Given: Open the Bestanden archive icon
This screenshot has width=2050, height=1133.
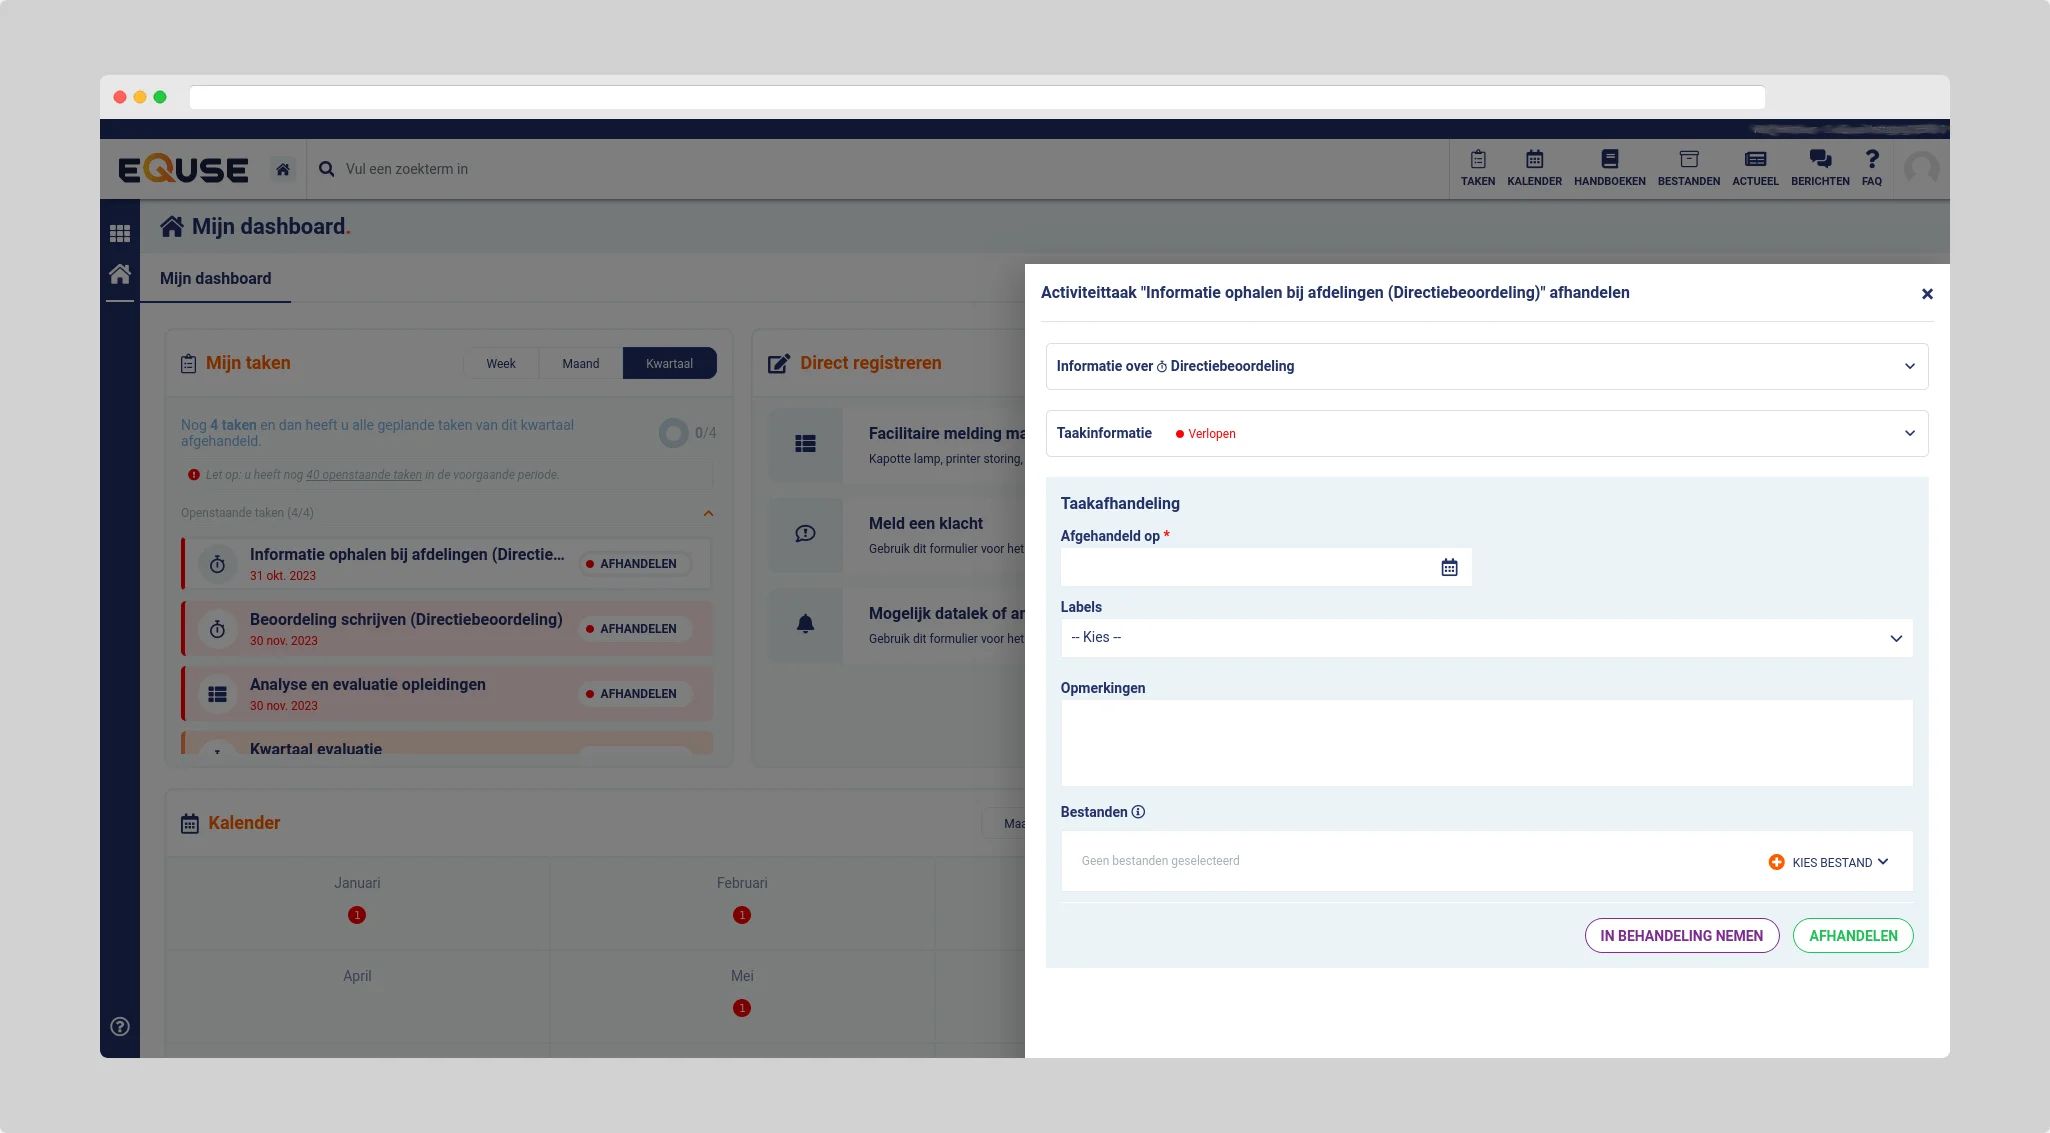Looking at the screenshot, I should (x=1688, y=167).
